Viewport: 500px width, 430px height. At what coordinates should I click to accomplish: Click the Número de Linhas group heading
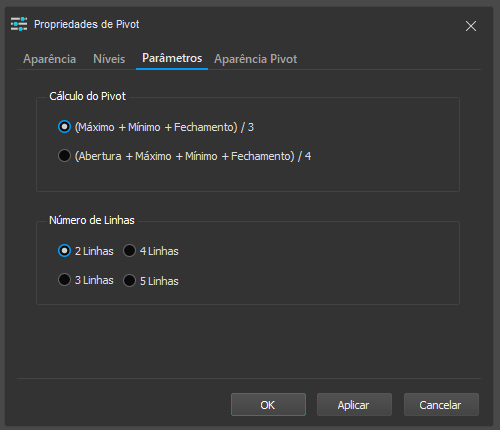pyautogui.click(x=92, y=220)
